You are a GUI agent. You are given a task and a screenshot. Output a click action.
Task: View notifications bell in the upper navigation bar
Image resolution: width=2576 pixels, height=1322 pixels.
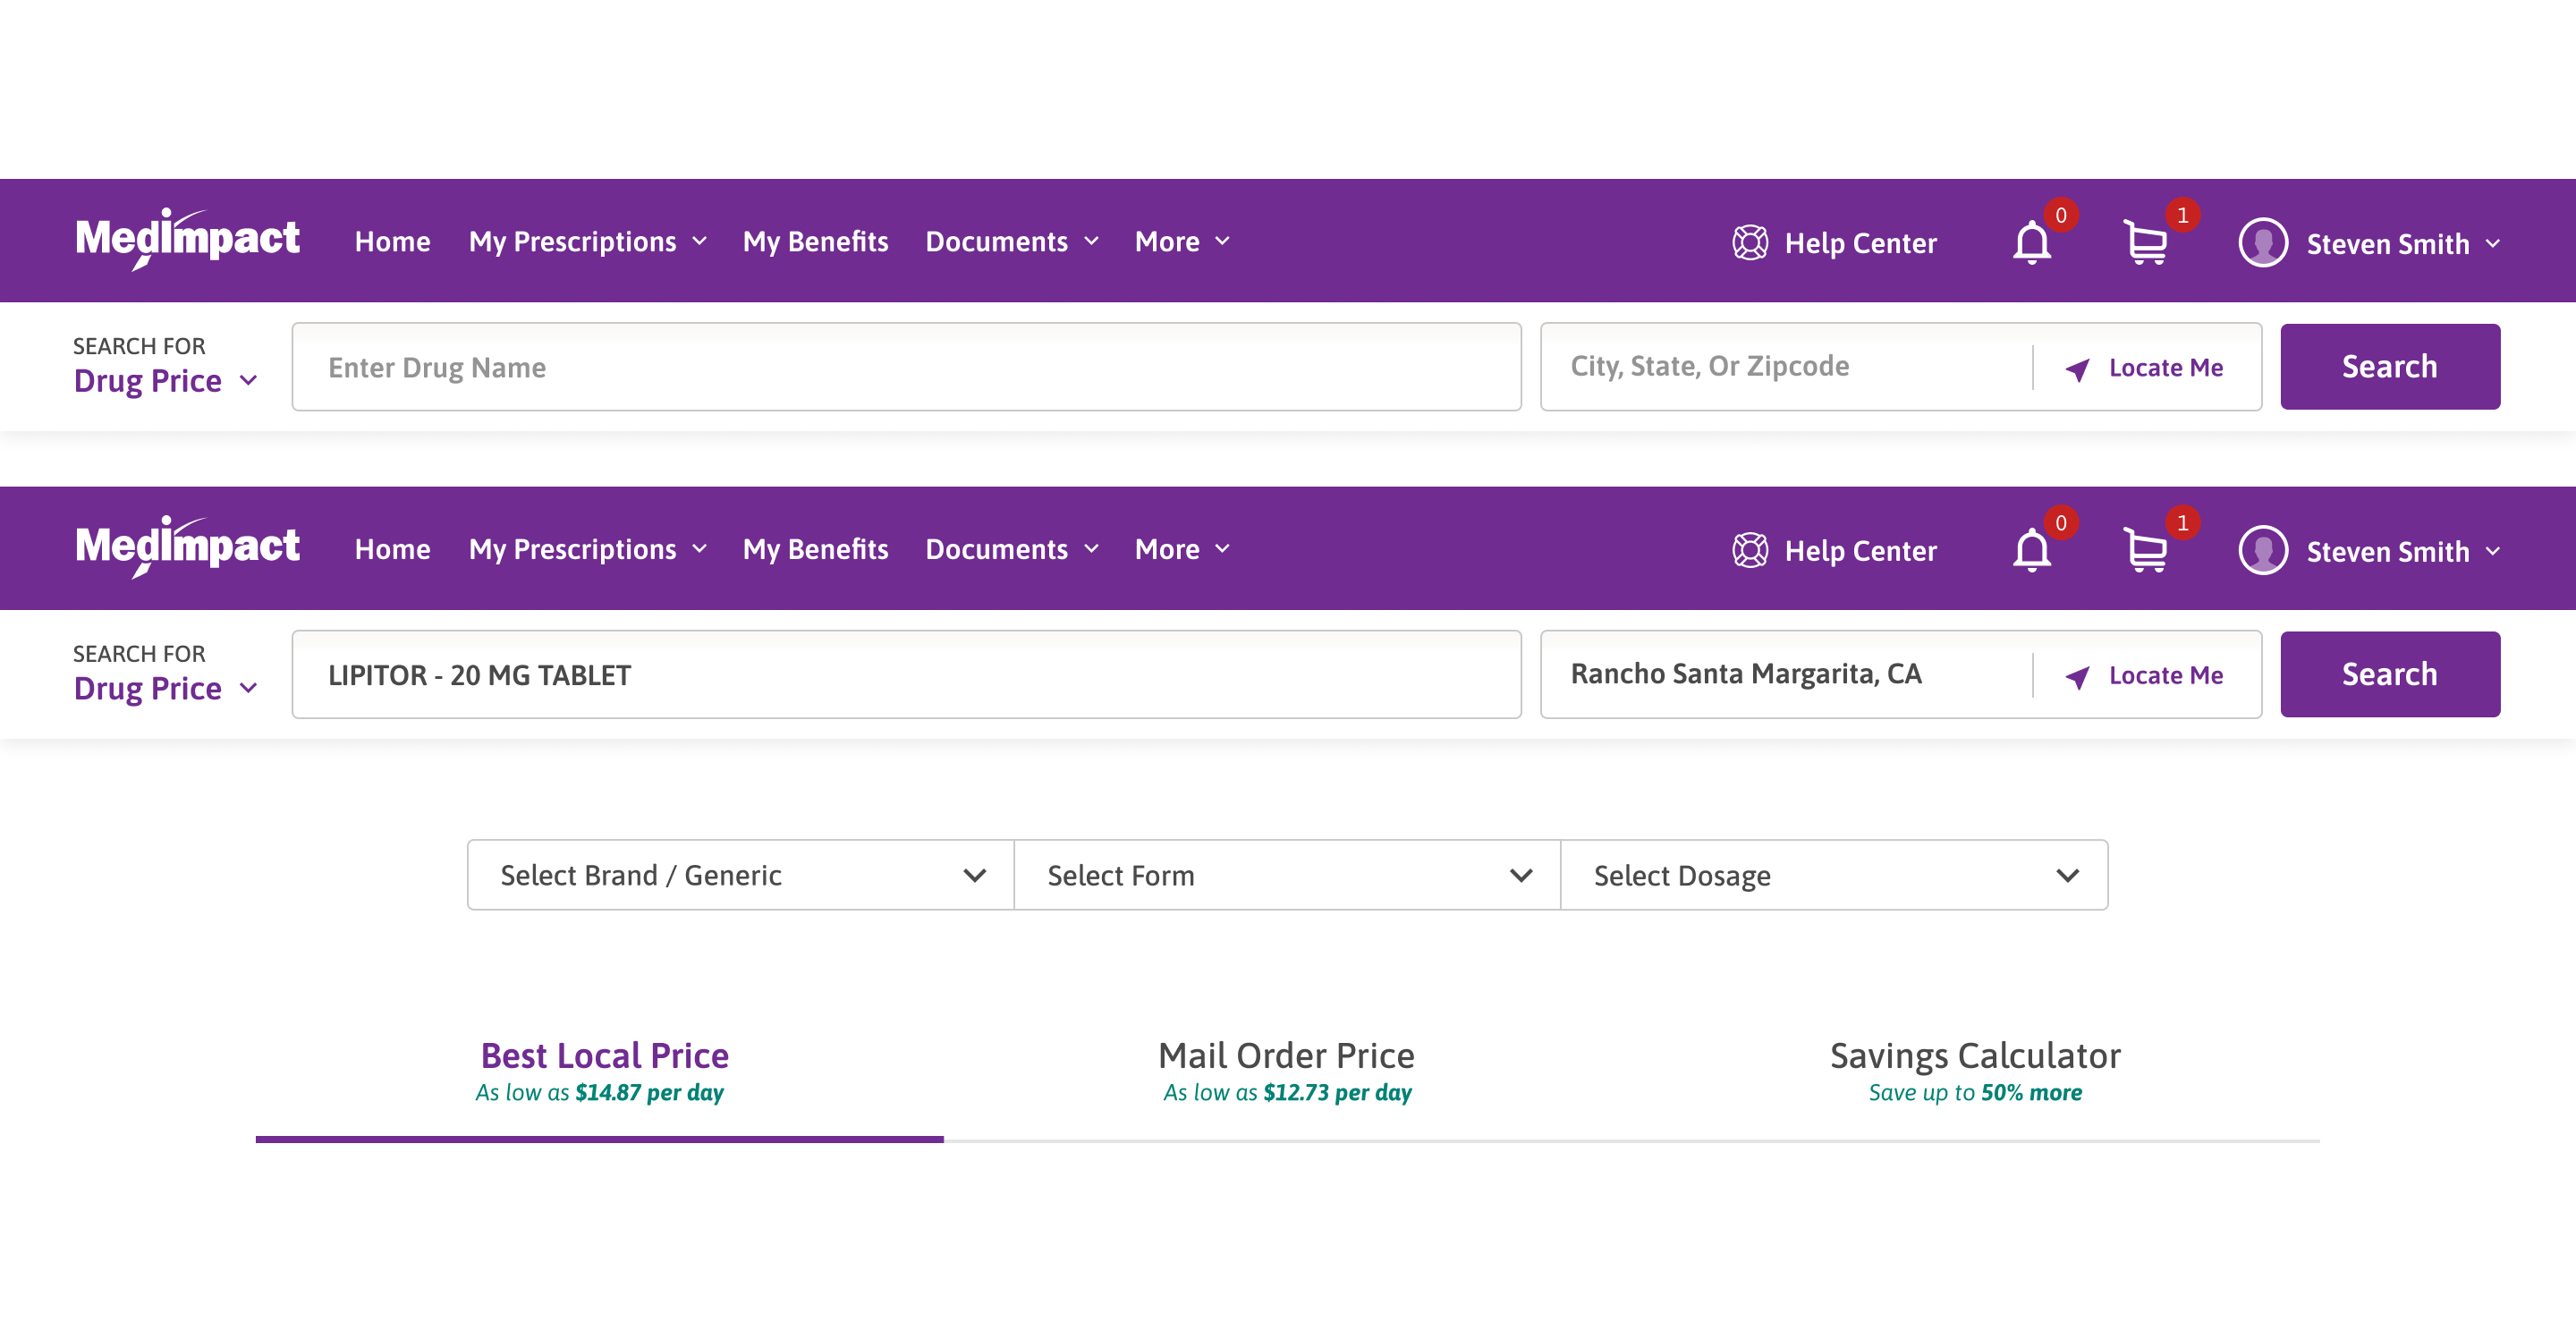pos(2032,242)
